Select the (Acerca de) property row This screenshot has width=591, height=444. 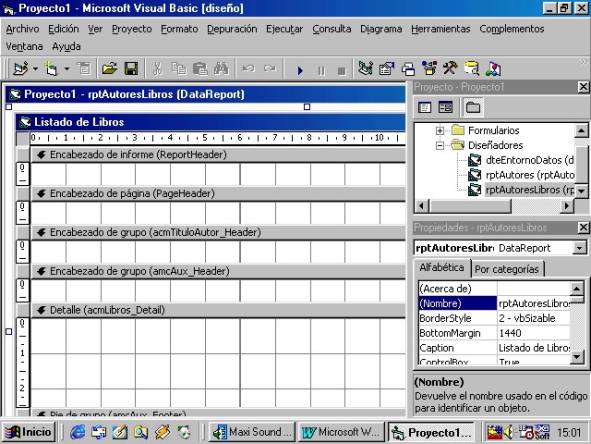[495, 289]
